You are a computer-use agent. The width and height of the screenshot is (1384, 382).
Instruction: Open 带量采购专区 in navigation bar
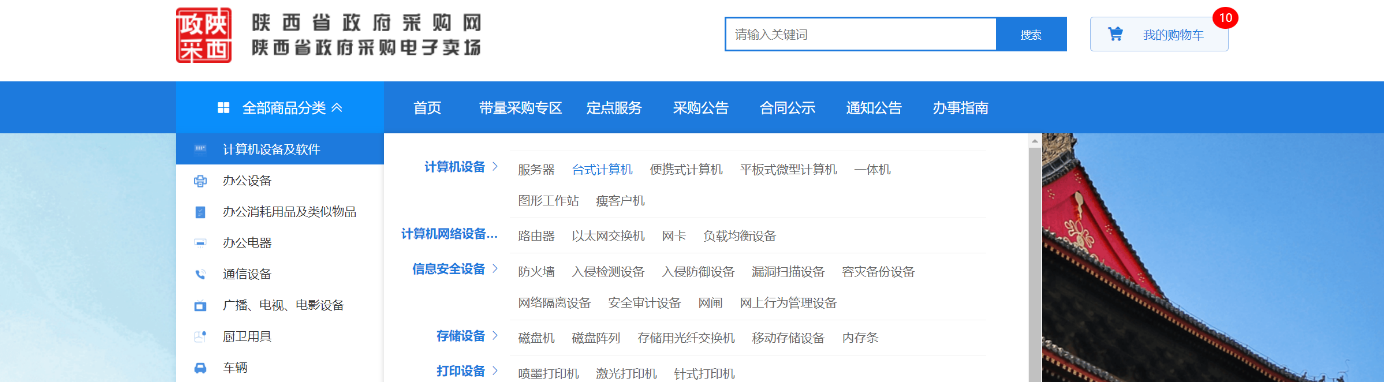pyautogui.click(x=520, y=108)
